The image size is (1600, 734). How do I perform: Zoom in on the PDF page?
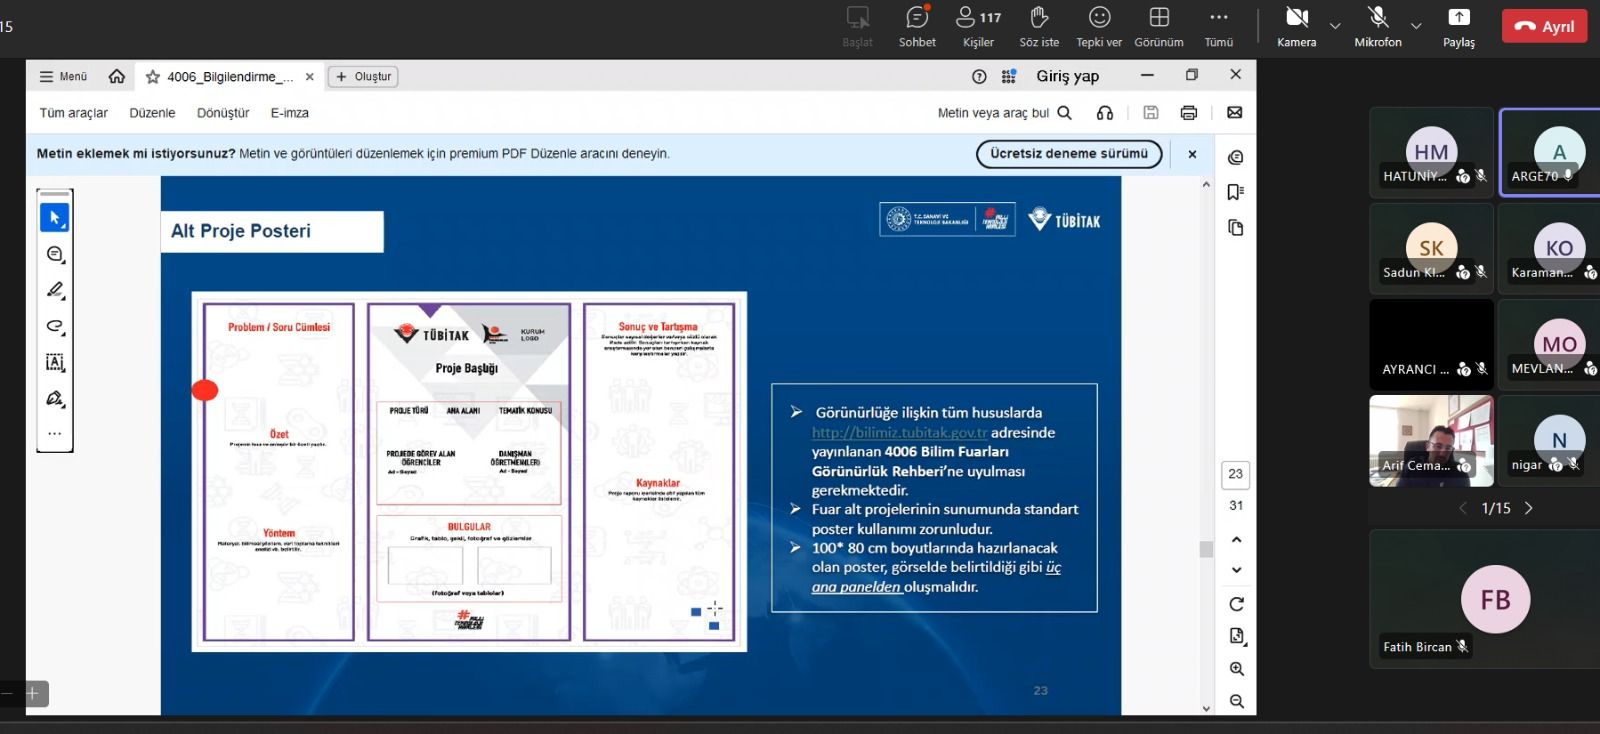click(1236, 669)
